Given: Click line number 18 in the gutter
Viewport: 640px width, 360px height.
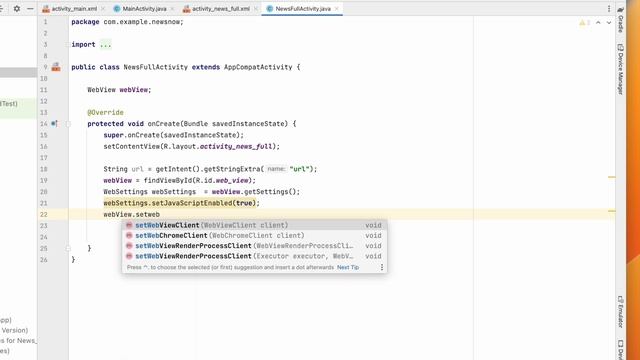Looking at the screenshot, I should point(44,169).
